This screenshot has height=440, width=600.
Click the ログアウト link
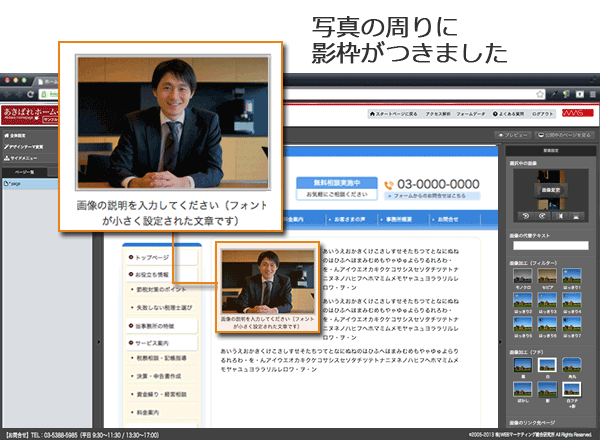tap(542, 115)
